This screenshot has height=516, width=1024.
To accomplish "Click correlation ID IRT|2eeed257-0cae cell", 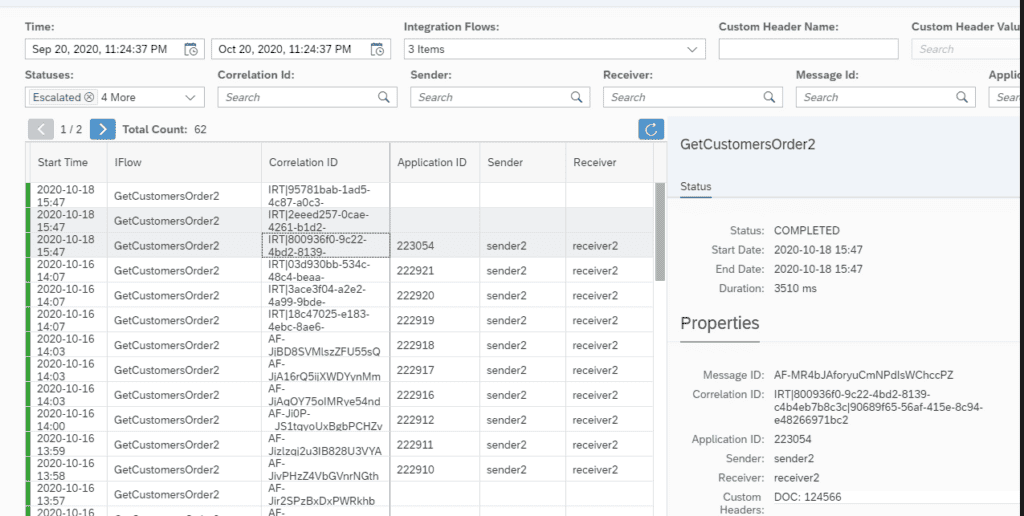I will point(326,220).
